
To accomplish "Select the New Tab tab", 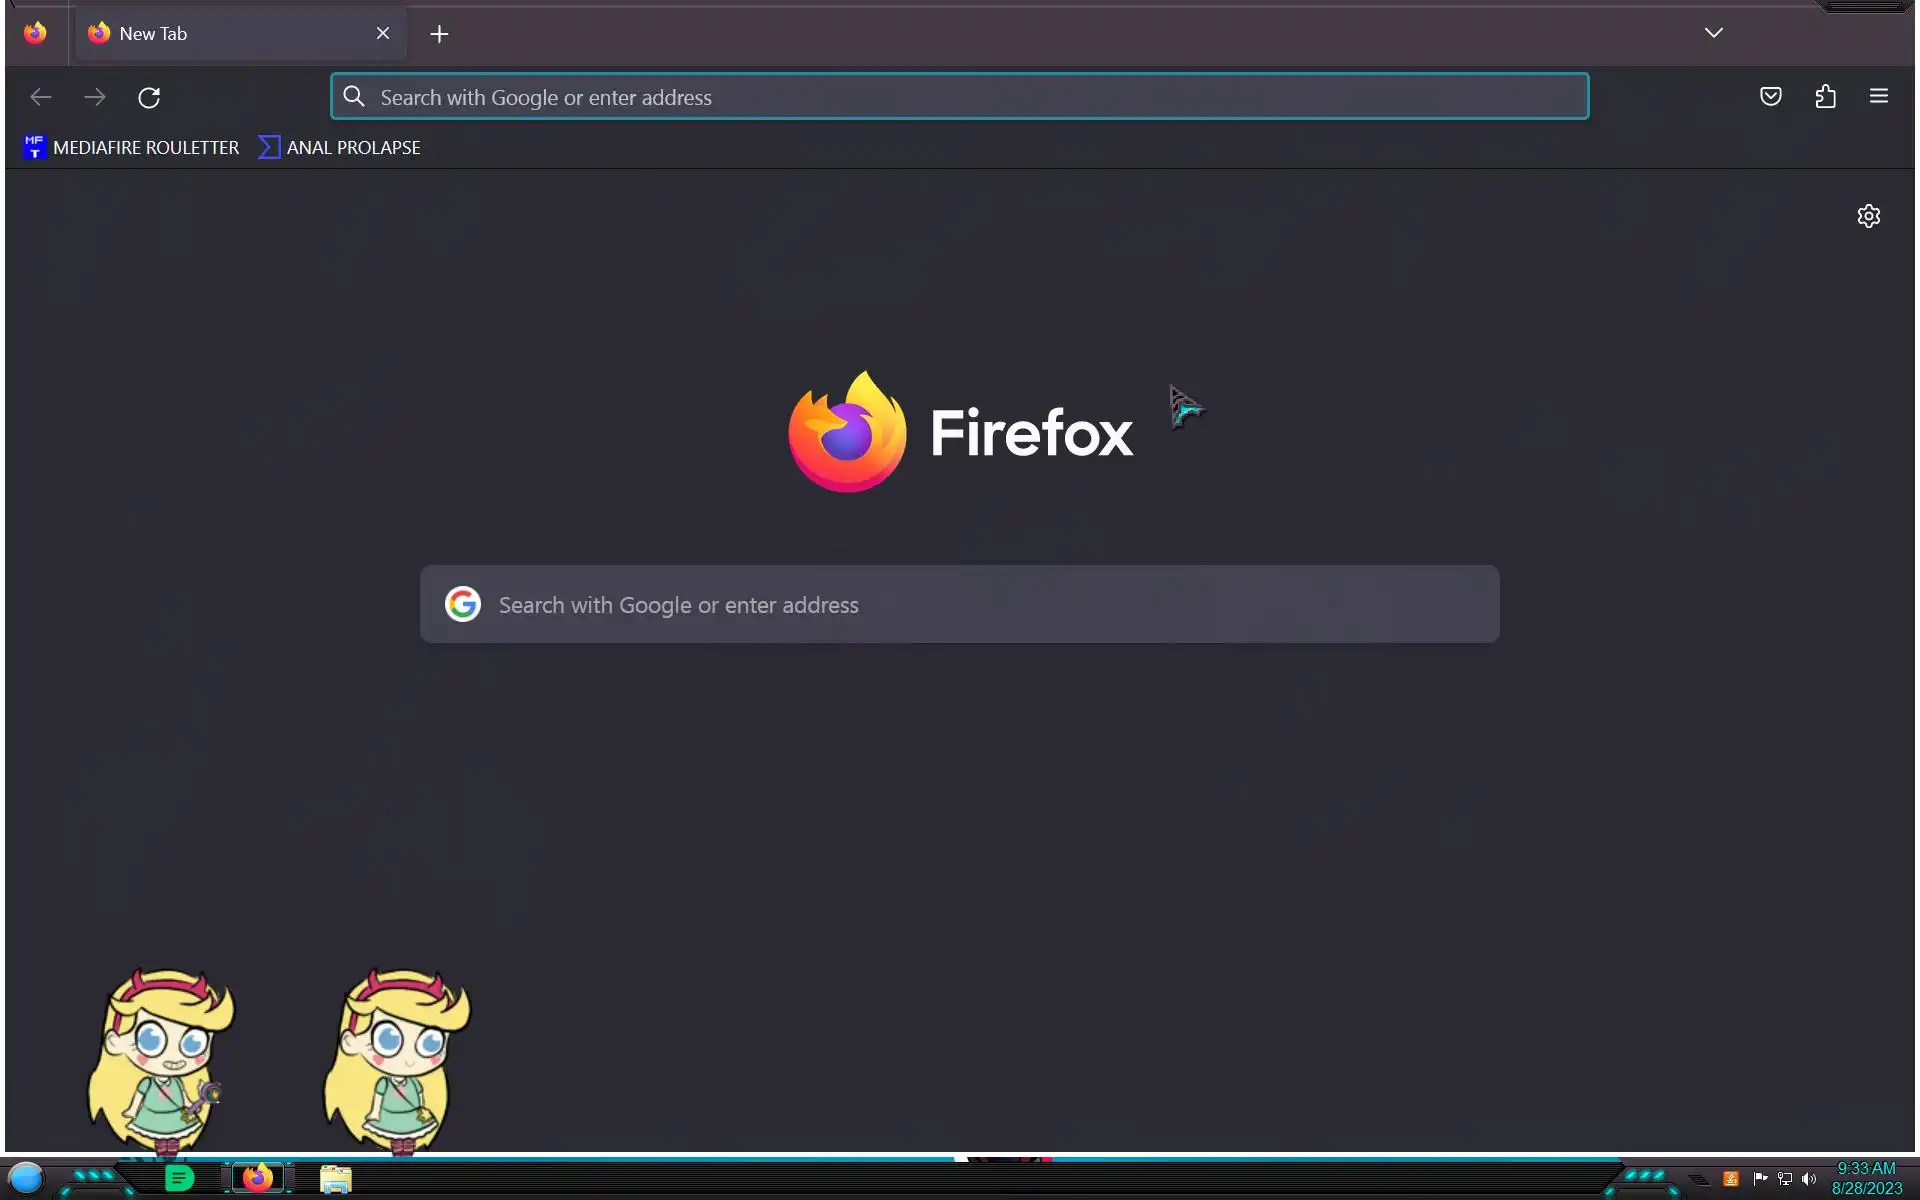I will 220,34.
